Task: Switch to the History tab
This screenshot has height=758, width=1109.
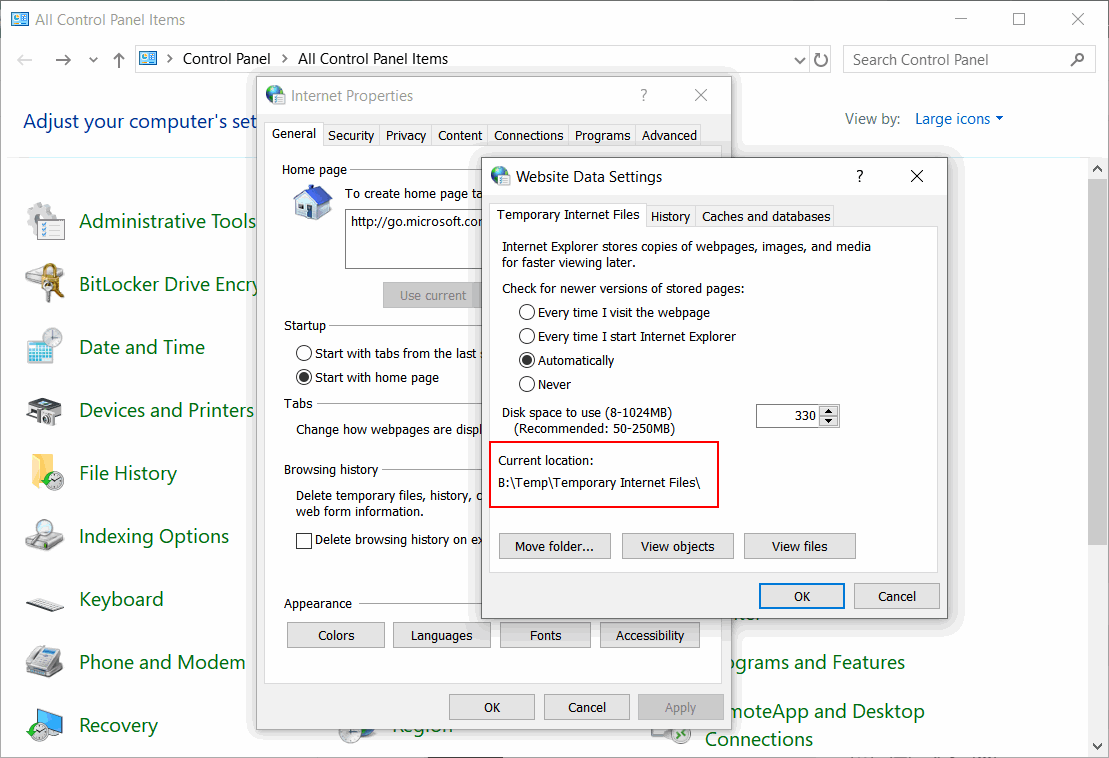Action: tap(670, 216)
